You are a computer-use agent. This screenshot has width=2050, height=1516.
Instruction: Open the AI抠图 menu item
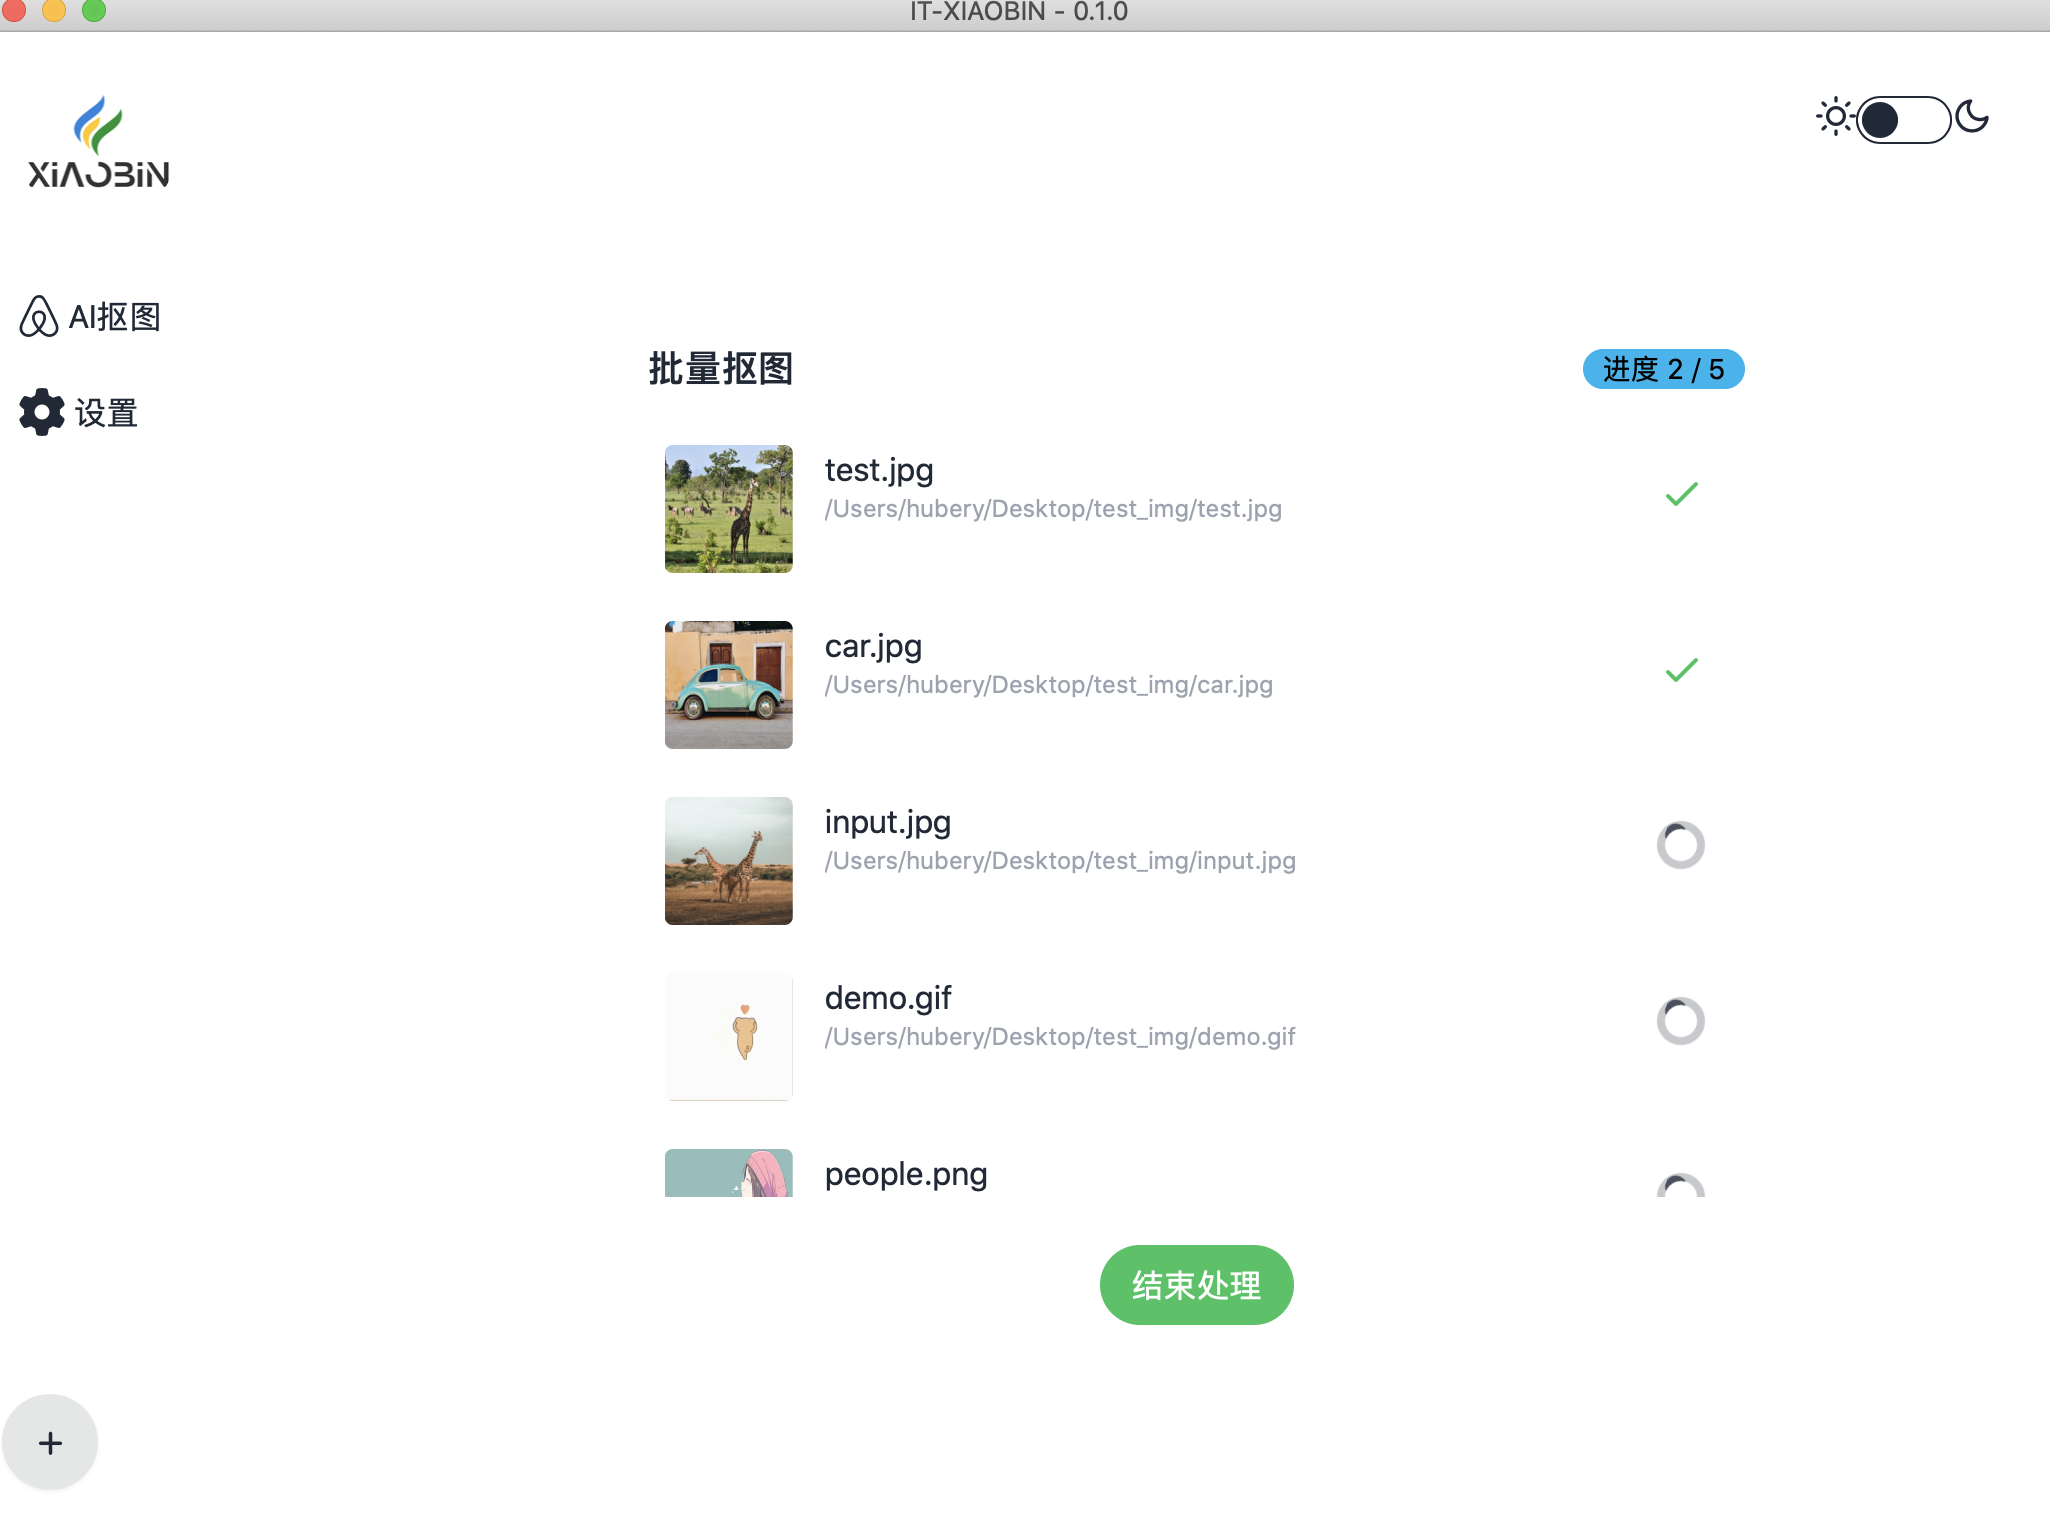pyautogui.click(x=114, y=317)
